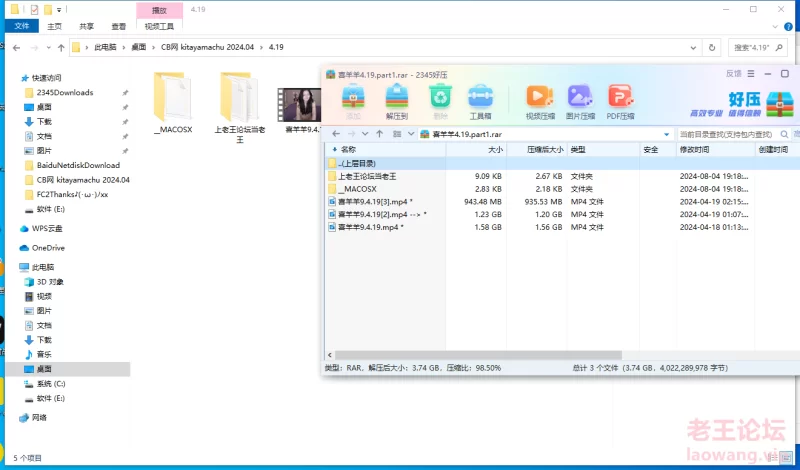Open the history dropdown beside the archive forward arrow
Screen dimensions: 800x470
pos(365,134)
